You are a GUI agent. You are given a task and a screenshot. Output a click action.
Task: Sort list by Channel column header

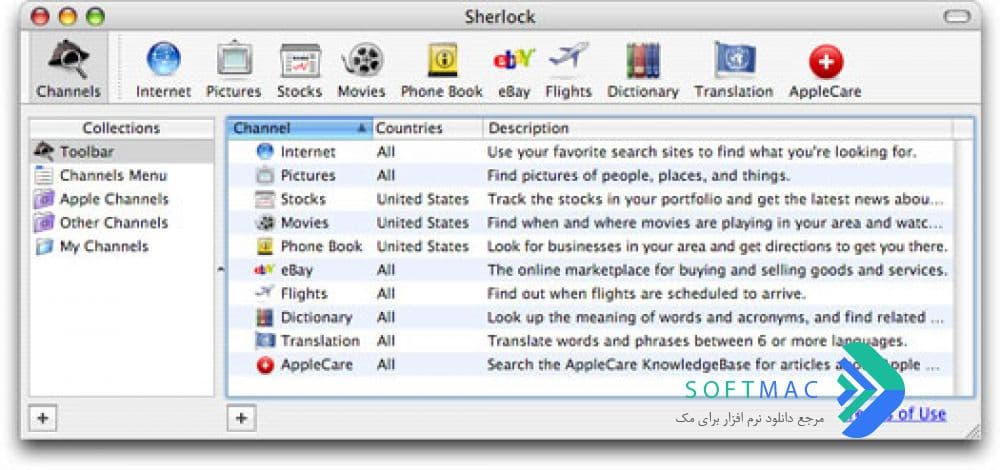(299, 128)
